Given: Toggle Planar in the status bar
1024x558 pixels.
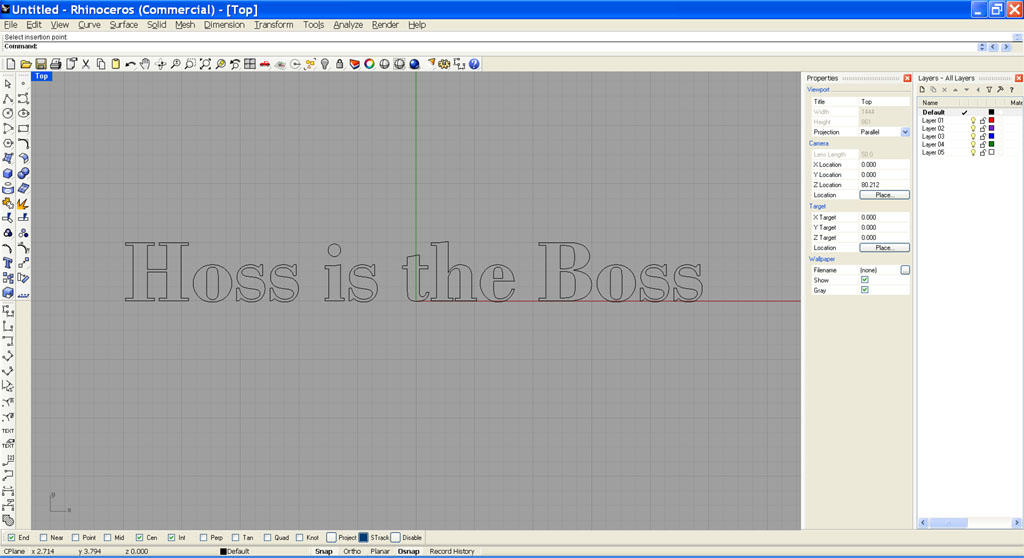Looking at the screenshot, I should (380, 551).
